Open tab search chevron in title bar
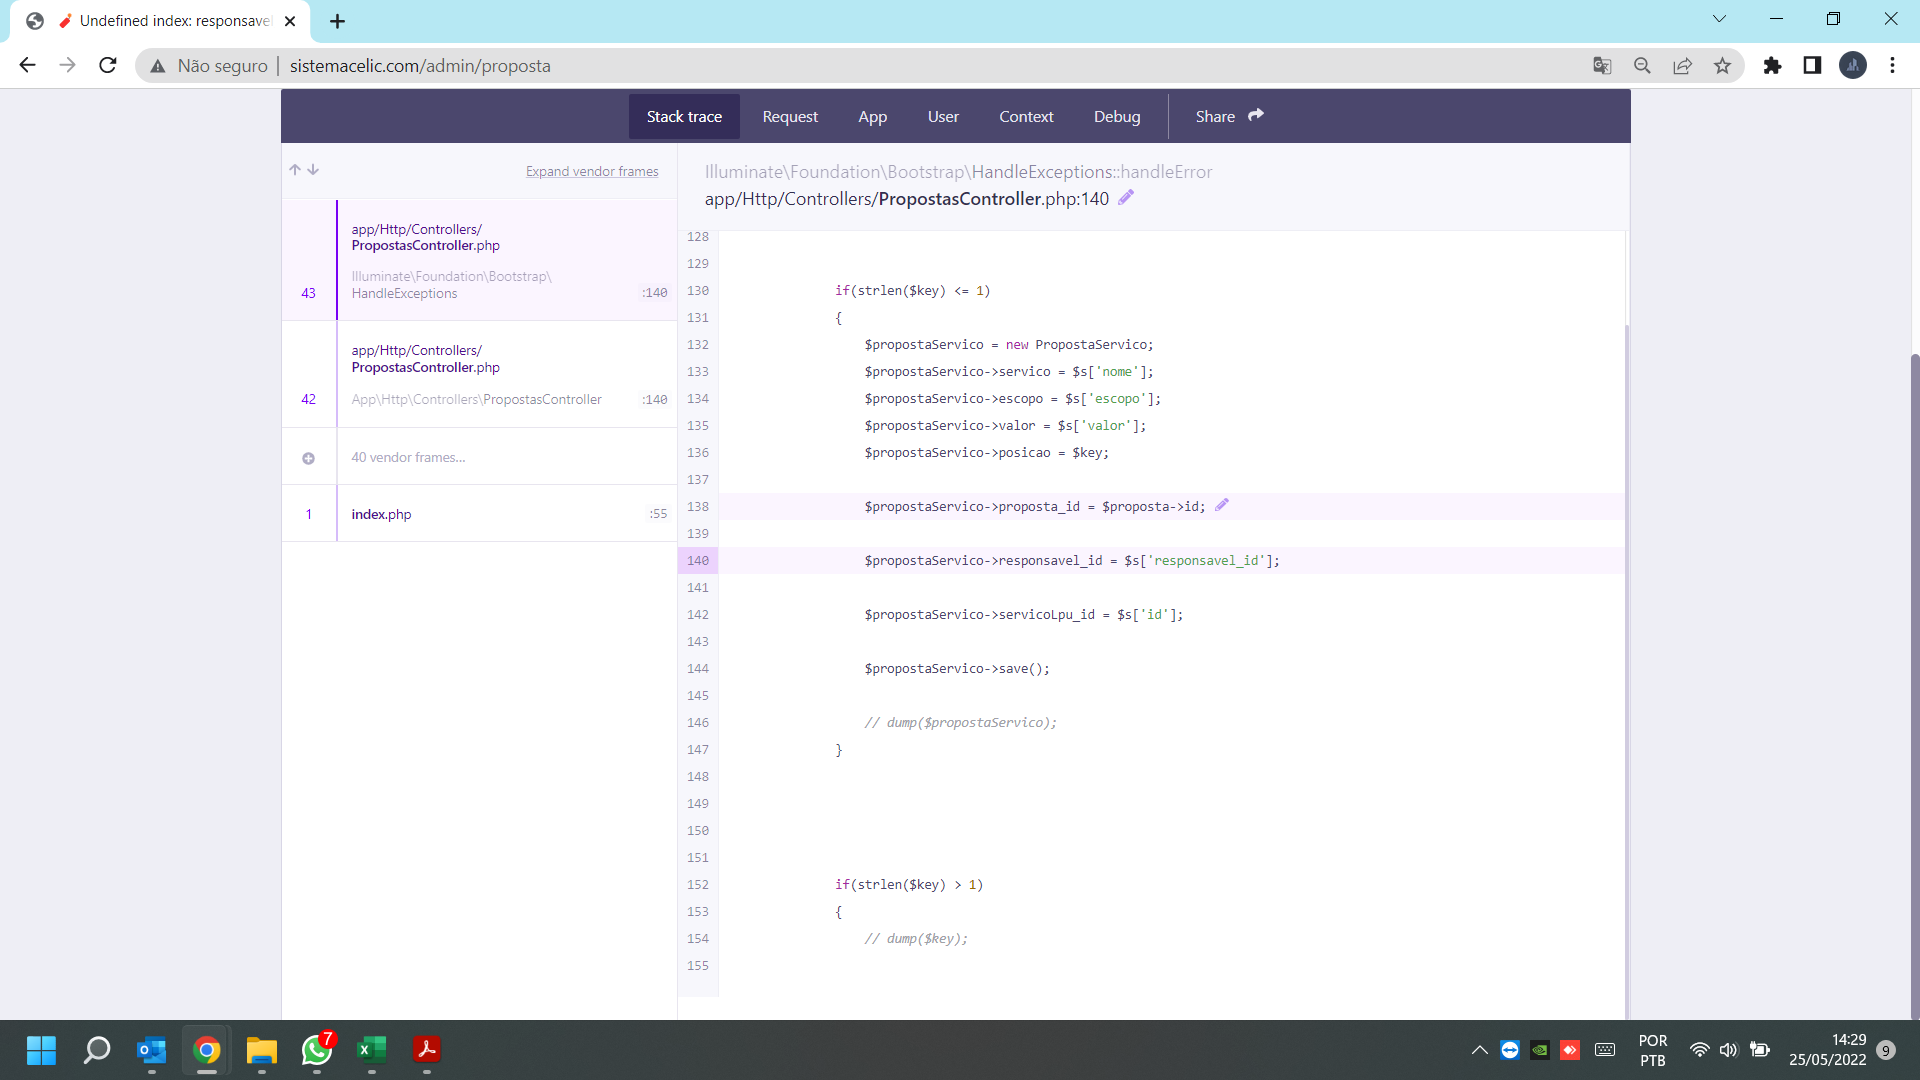This screenshot has height=1080, width=1920. [x=1719, y=19]
